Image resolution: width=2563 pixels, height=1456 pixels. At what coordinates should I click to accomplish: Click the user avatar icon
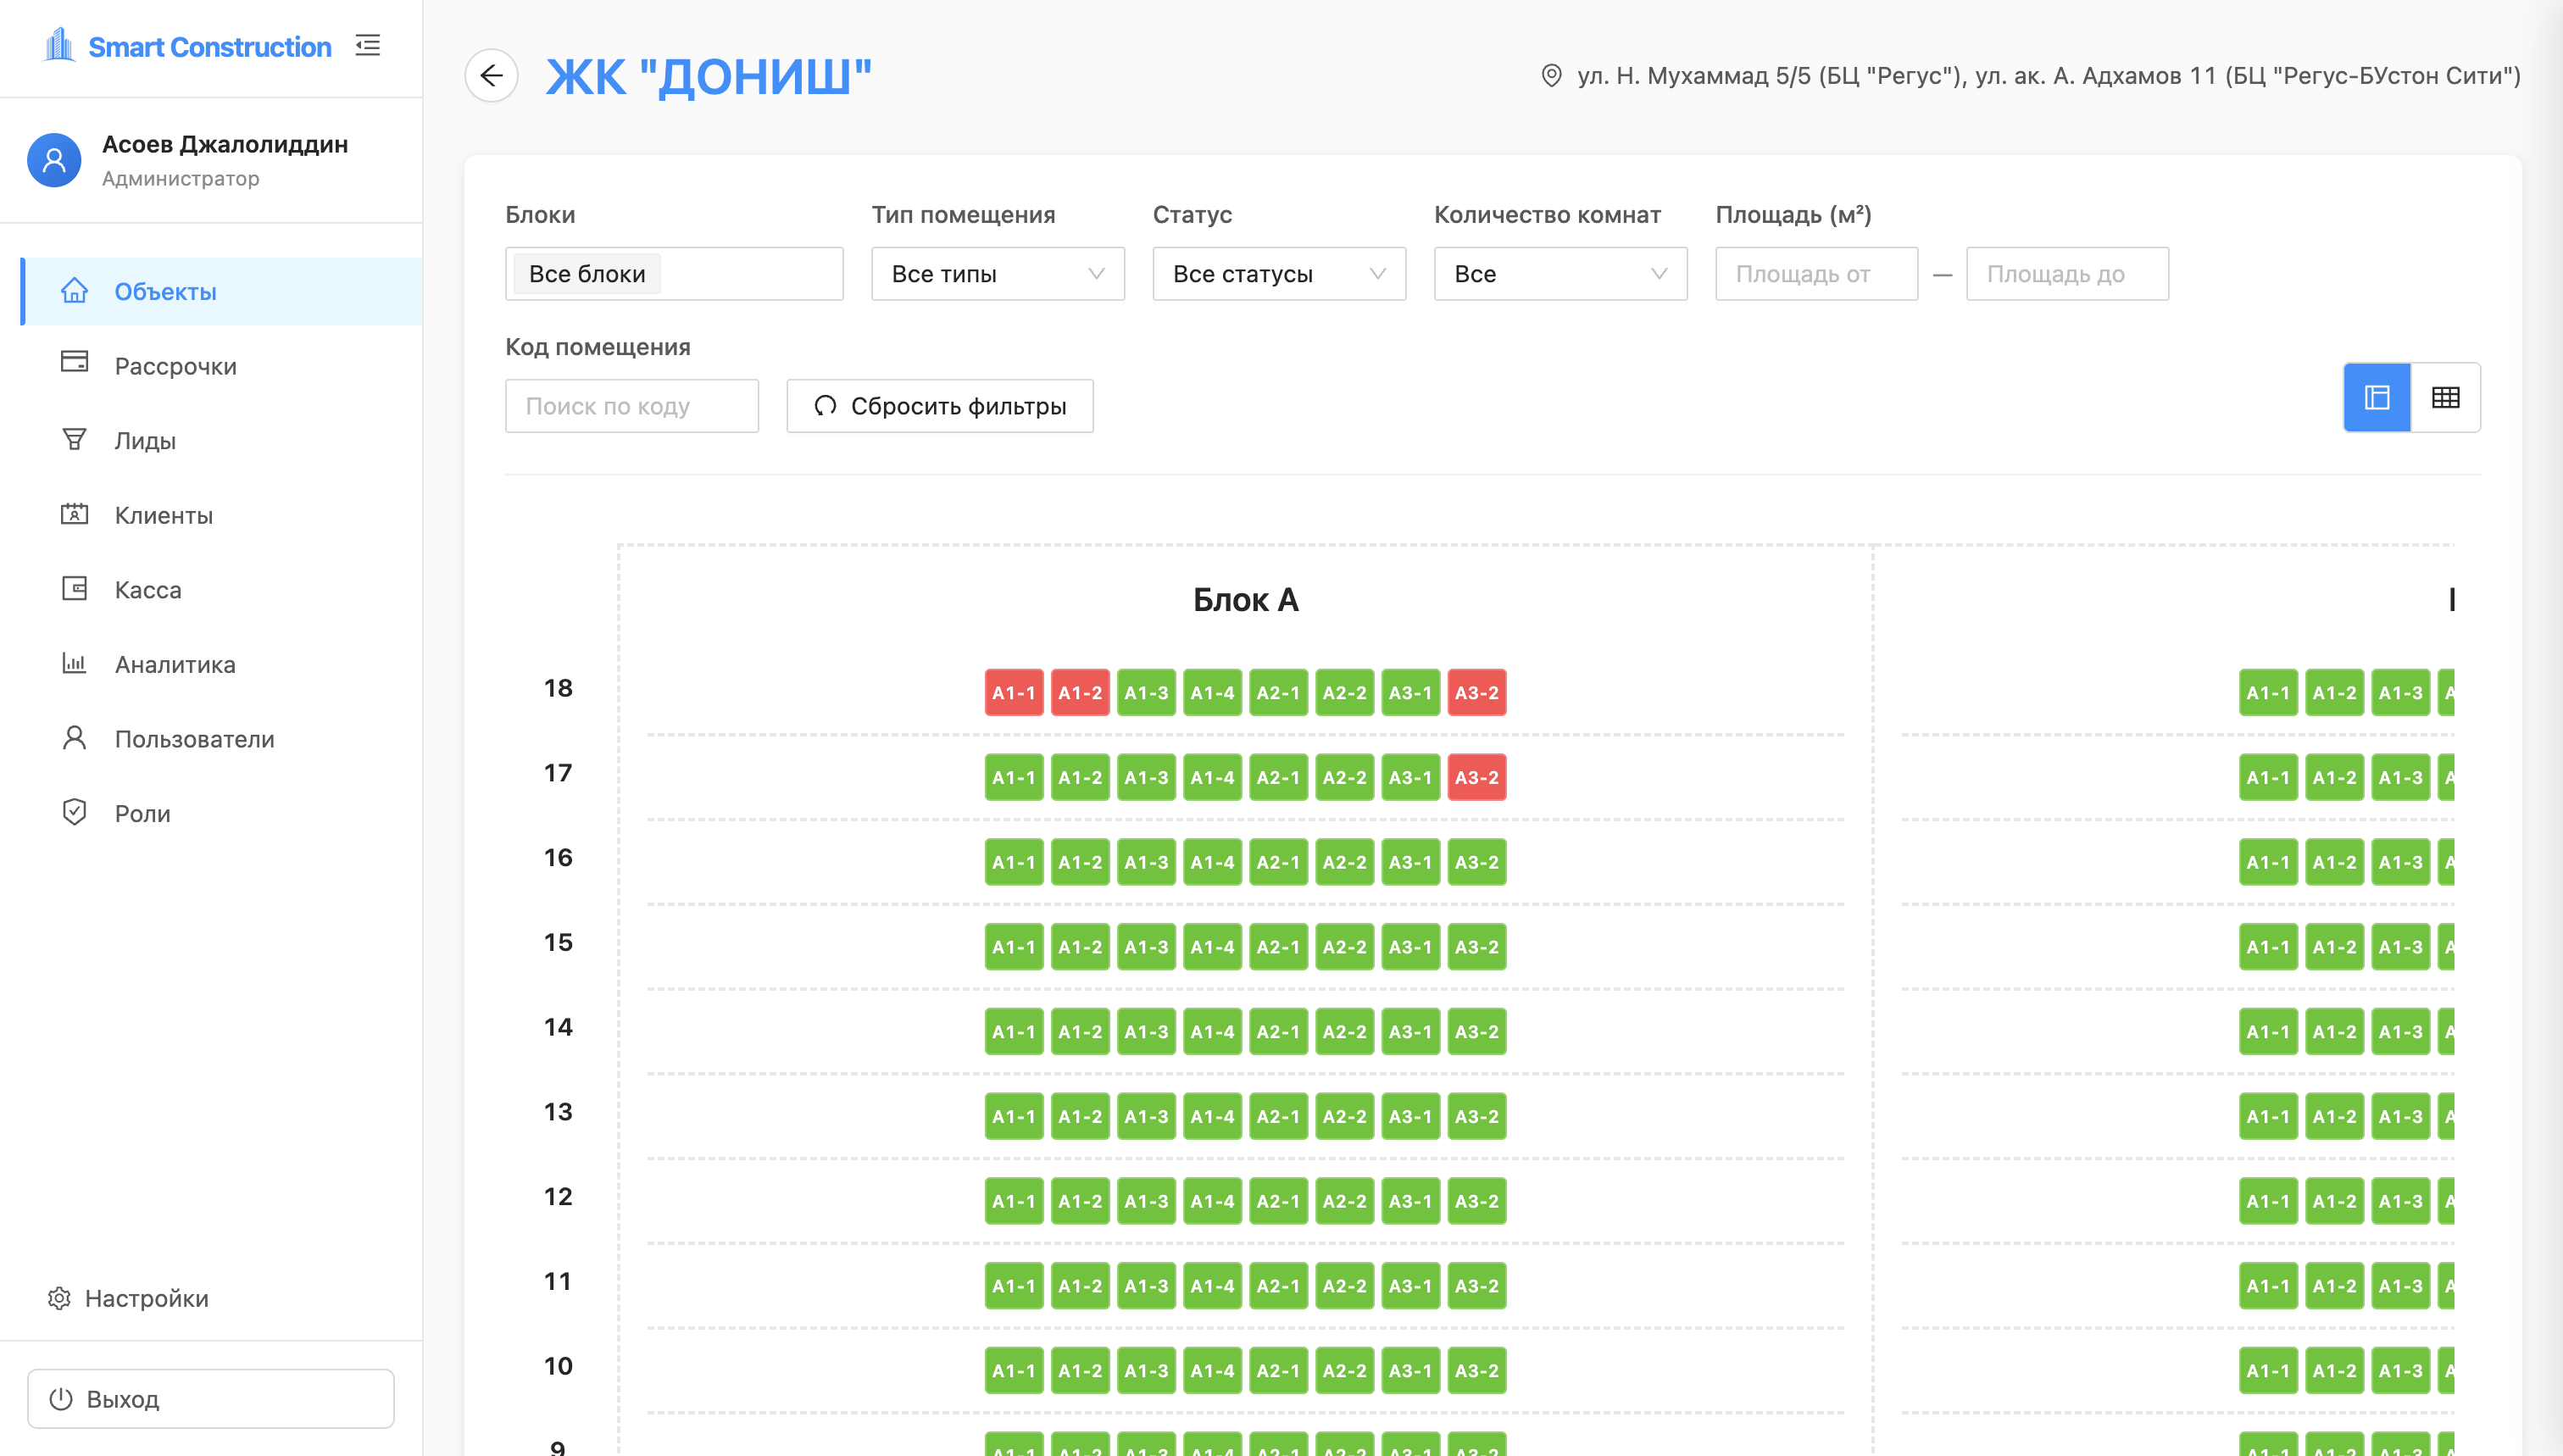54,160
